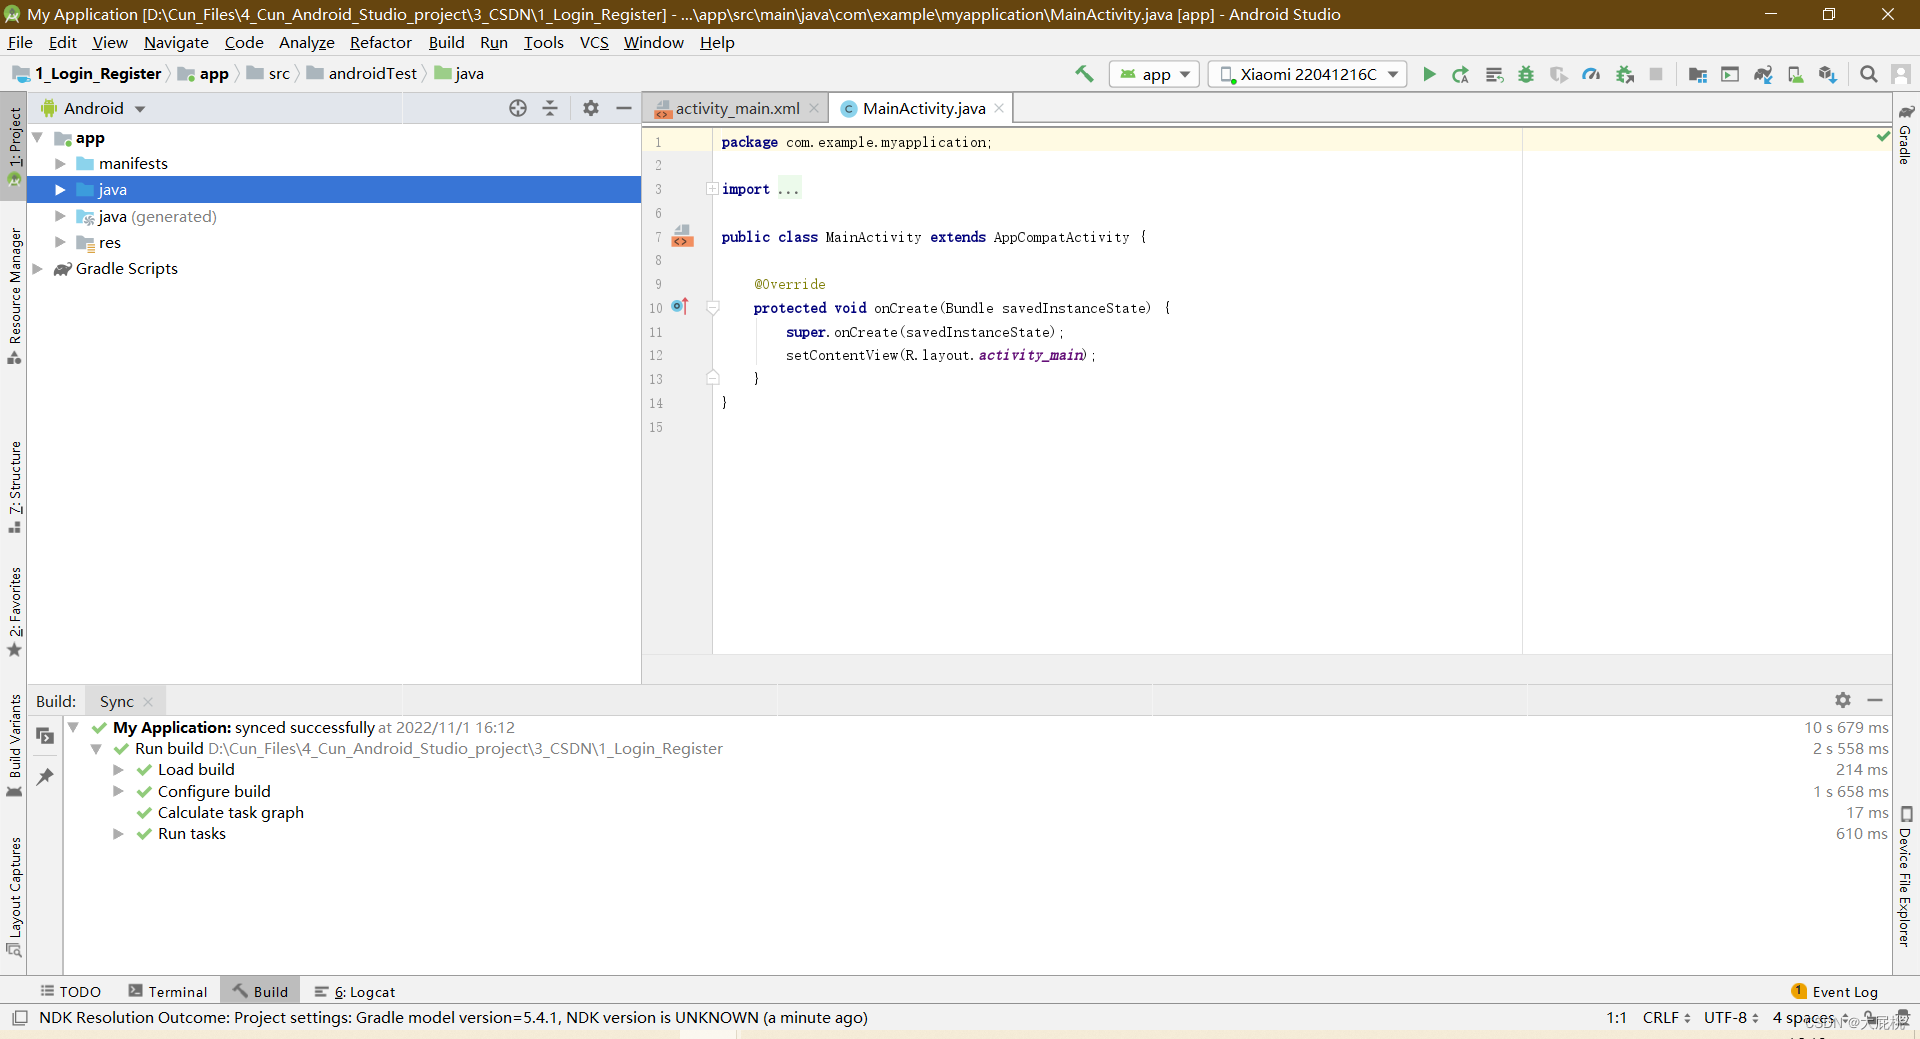Hide the Project panel with minus icon
Viewport: 1920px width, 1039px height.
624,108
